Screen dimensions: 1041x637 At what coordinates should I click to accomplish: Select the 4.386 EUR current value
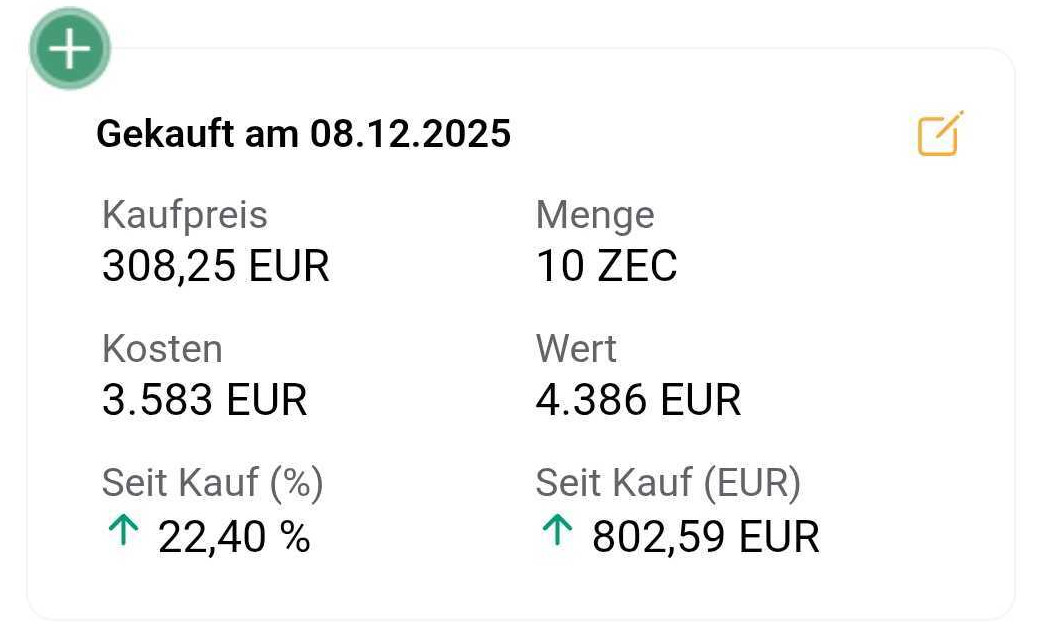[638, 400]
